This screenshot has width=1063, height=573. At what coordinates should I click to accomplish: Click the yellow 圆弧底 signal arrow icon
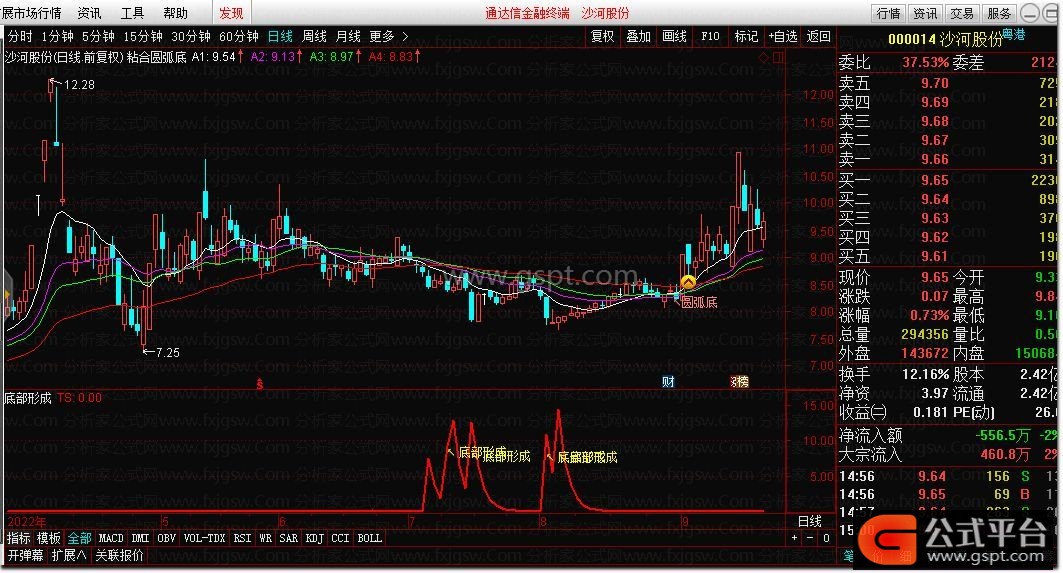click(x=688, y=281)
